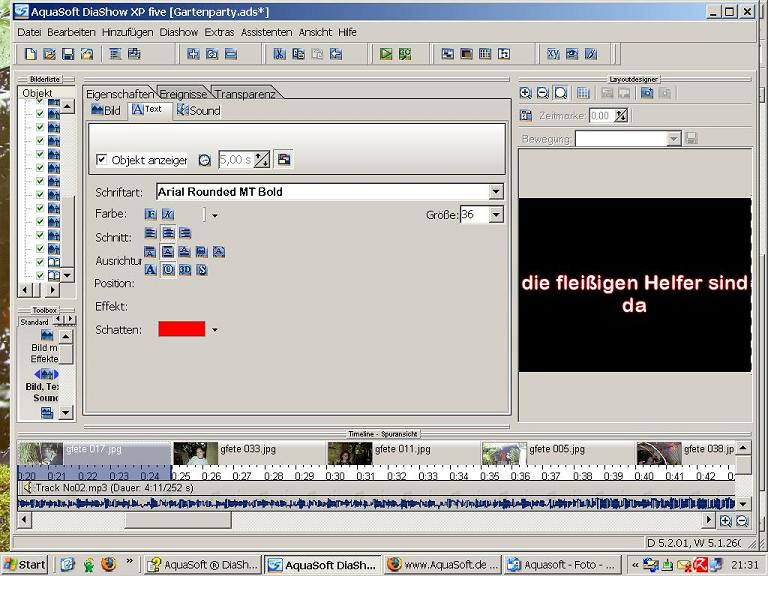Screen dimensions: 768x600
Task: Click the bold font style icon
Action: click(x=150, y=214)
